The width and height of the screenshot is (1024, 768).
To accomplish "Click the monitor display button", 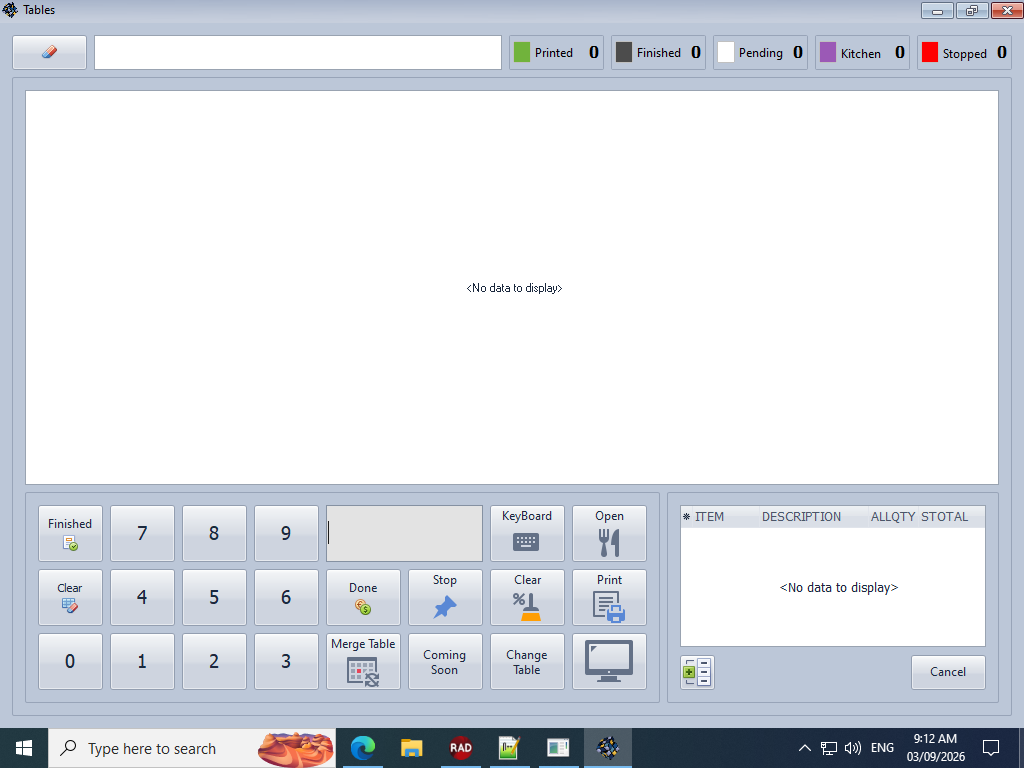I will (609, 661).
